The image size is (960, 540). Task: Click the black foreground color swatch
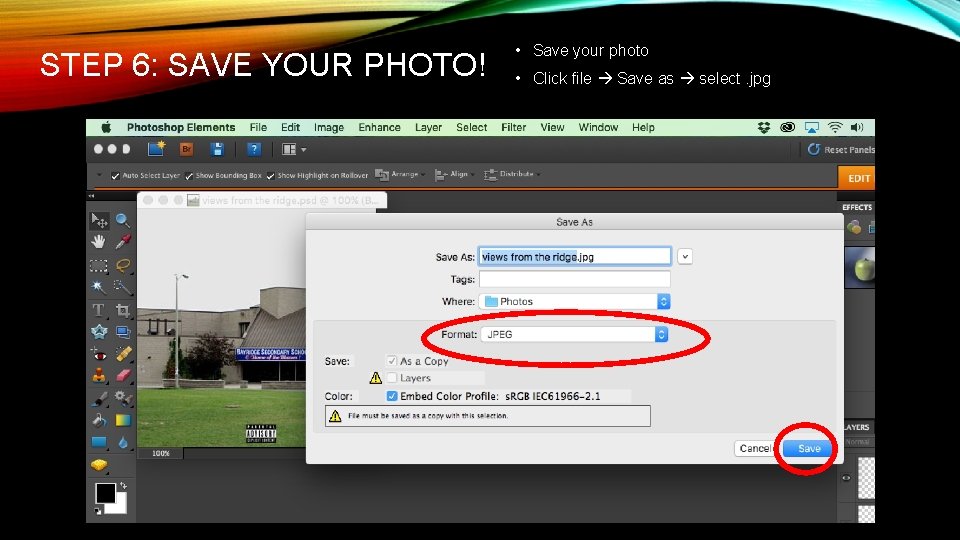coord(105,493)
